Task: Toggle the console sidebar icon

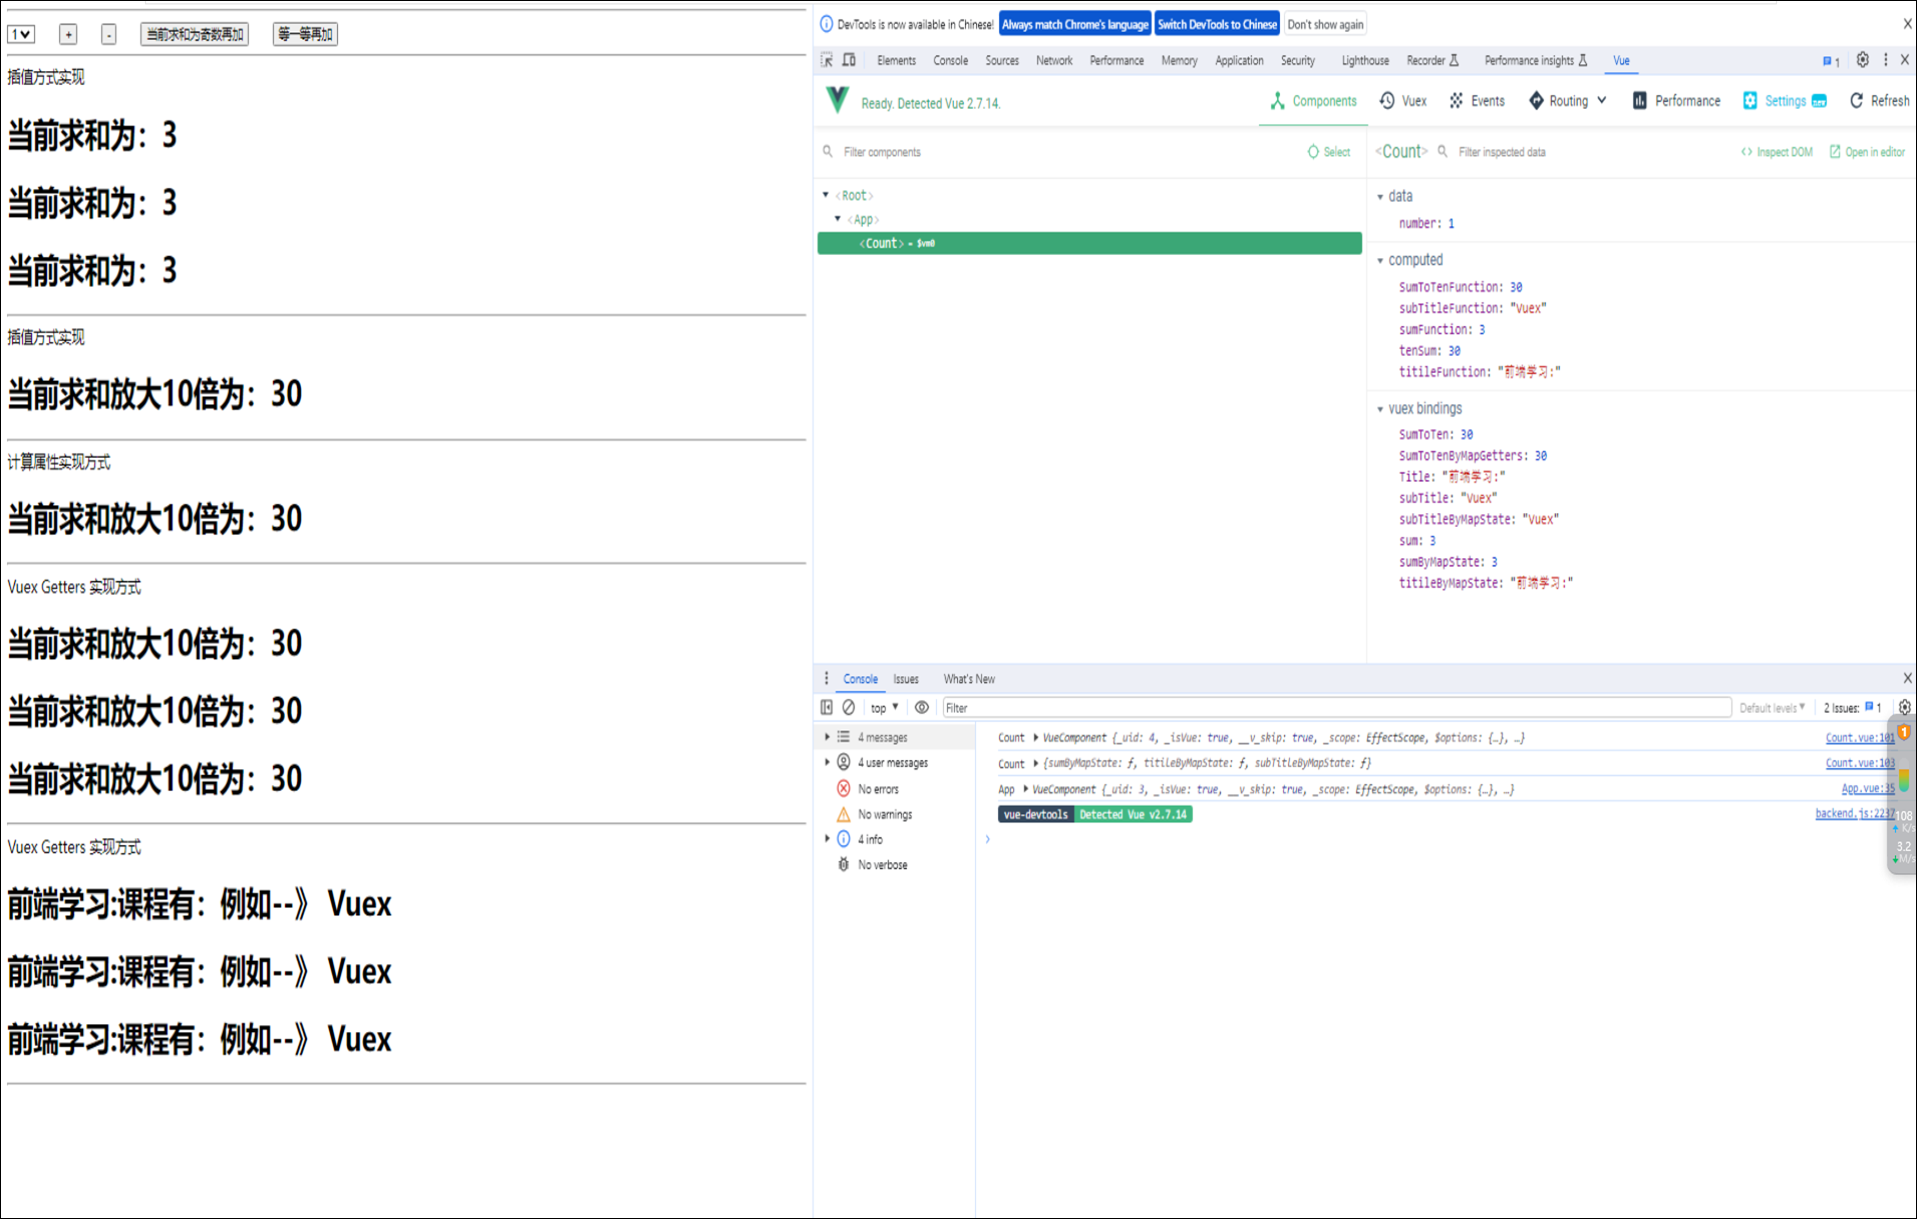Action: (x=826, y=707)
